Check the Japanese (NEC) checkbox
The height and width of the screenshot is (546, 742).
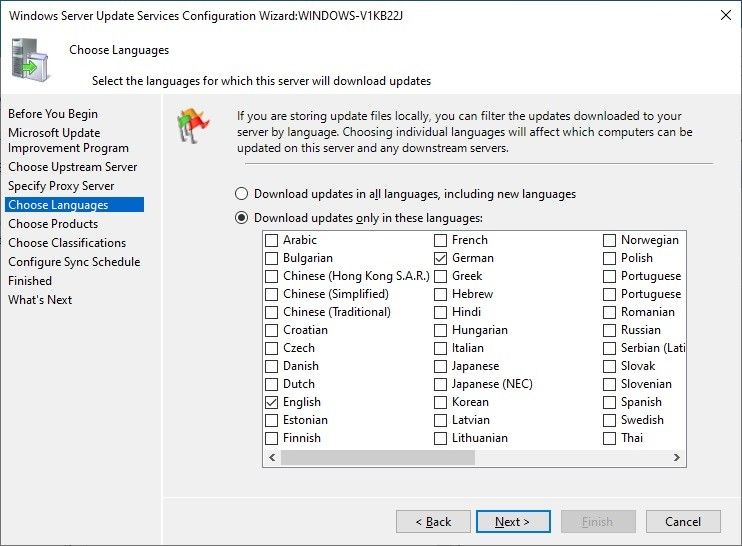pyautogui.click(x=441, y=384)
